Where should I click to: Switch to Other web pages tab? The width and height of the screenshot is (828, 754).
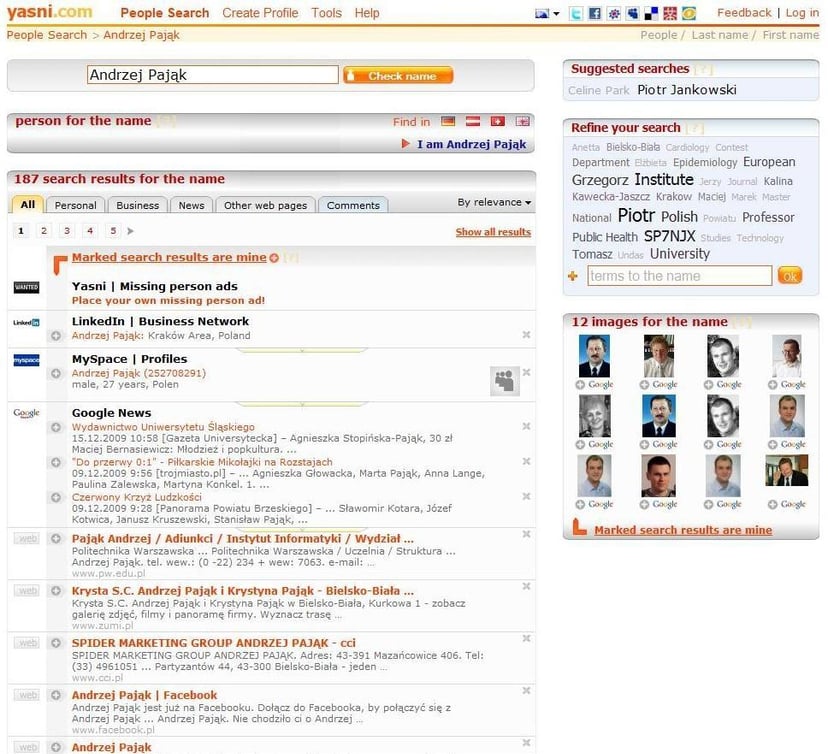pos(266,205)
